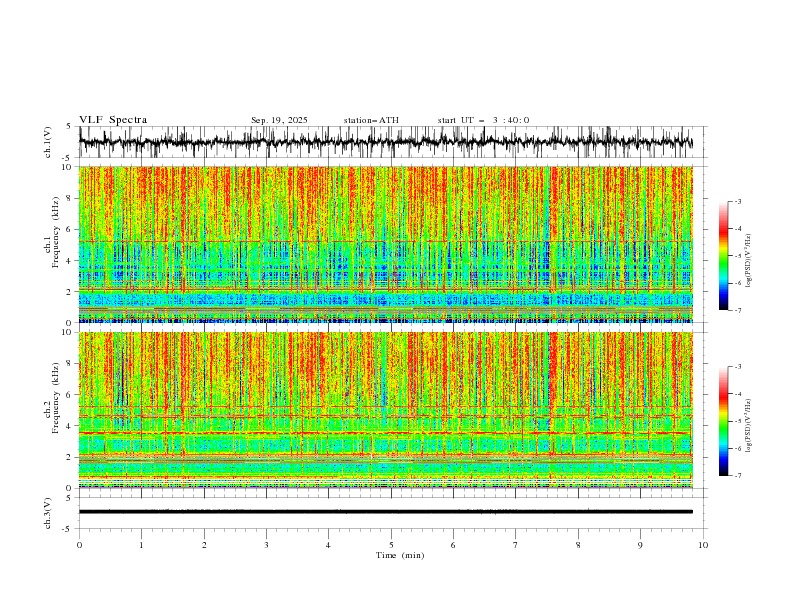
Task: Click the '-3' tick on upper colorbar
Action: click(x=738, y=201)
